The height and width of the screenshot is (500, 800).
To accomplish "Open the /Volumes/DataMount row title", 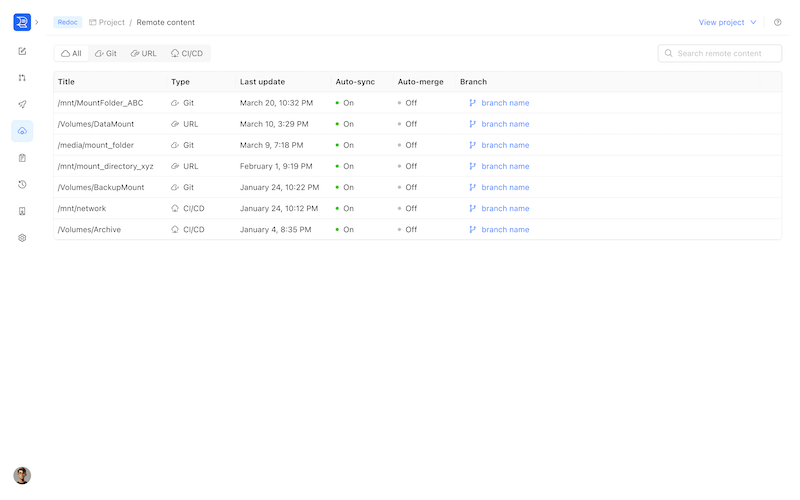I will click(x=96, y=124).
